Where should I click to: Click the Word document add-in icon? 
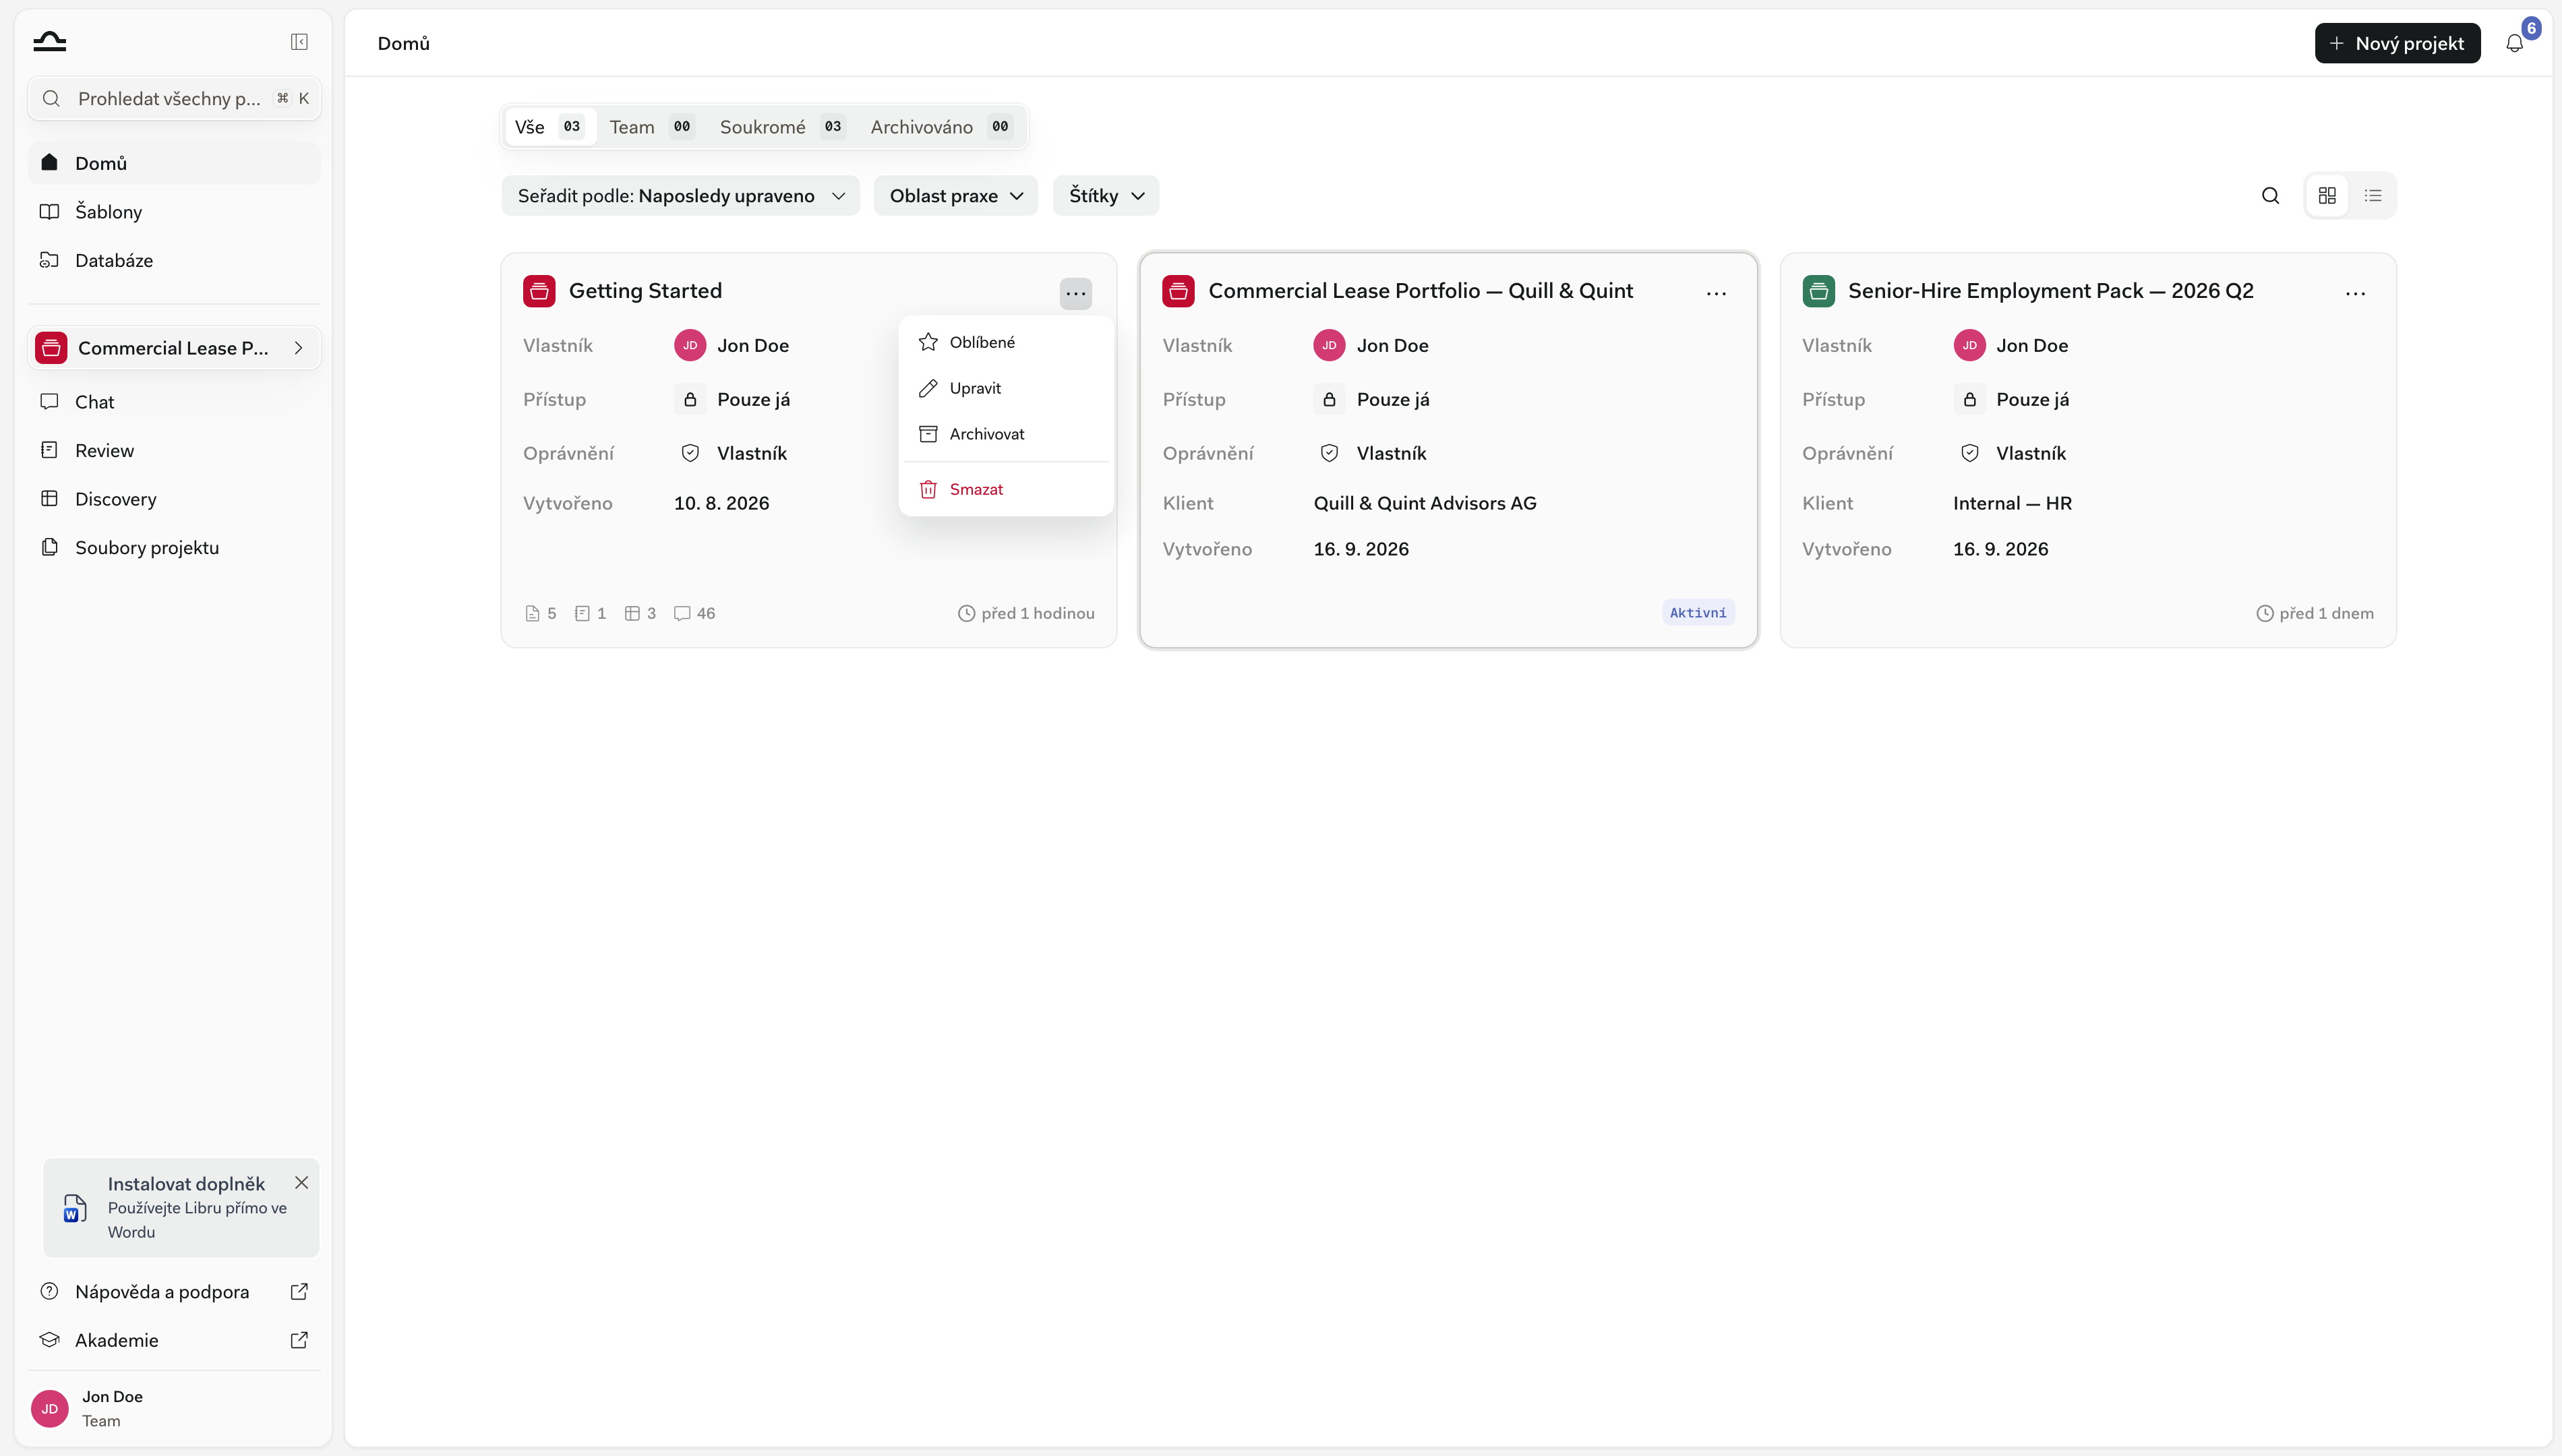coord(74,1208)
